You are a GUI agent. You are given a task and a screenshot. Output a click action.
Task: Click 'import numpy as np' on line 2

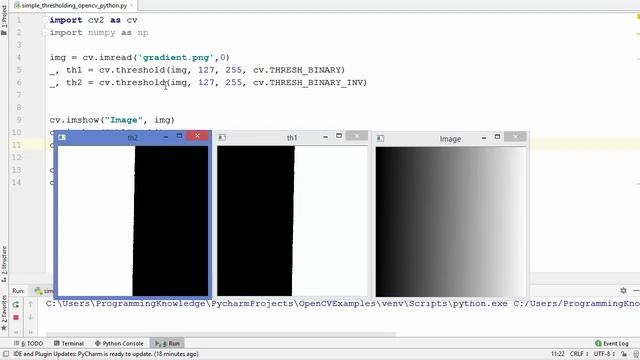tap(99, 33)
